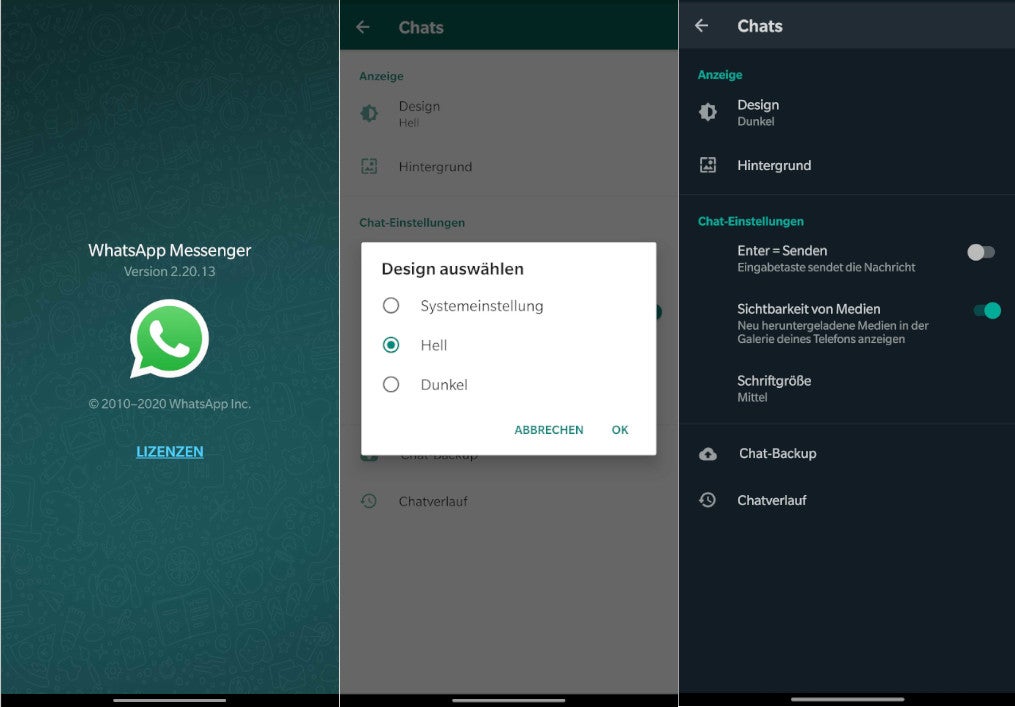Click 'Anzeige' header in dimmed light screen
Image resolution: width=1015 pixels, height=707 pixels.
[x=381, y=76]
